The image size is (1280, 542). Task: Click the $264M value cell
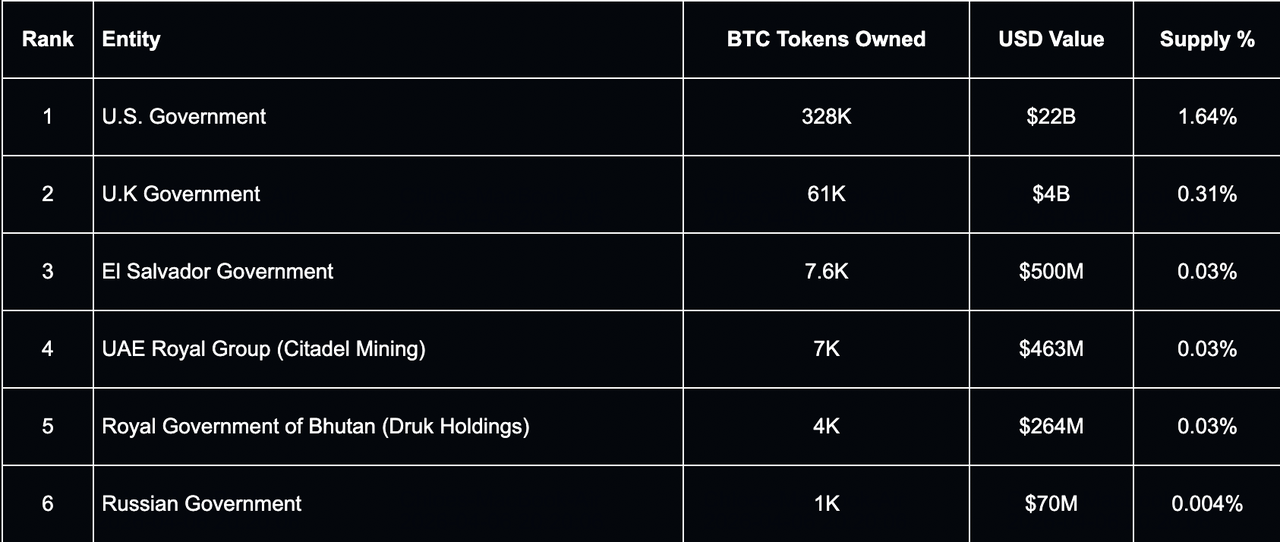coord(1051,426)
